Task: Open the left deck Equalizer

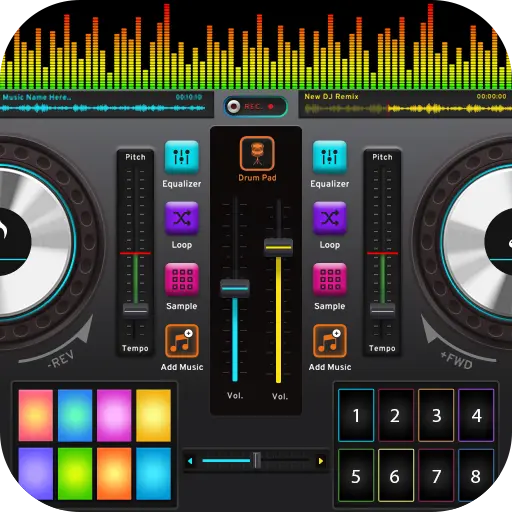Action: (x=182, y=157)
